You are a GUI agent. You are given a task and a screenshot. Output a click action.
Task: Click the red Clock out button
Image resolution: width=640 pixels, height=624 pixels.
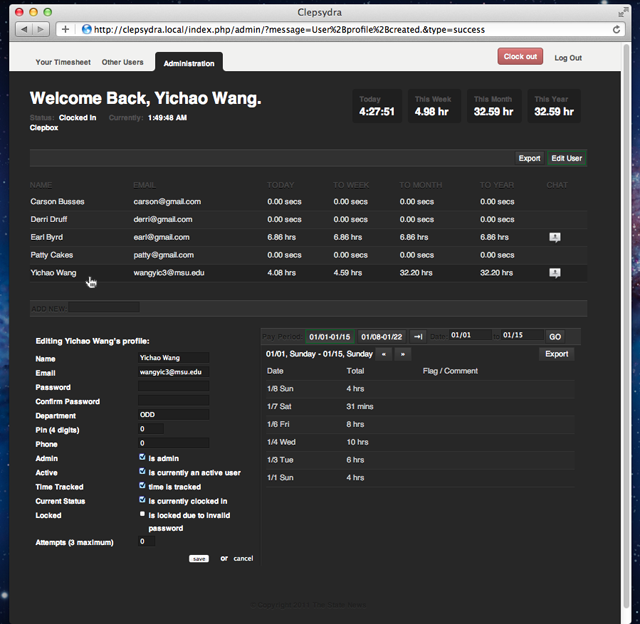pyautogui.click(x=520, y=56)
